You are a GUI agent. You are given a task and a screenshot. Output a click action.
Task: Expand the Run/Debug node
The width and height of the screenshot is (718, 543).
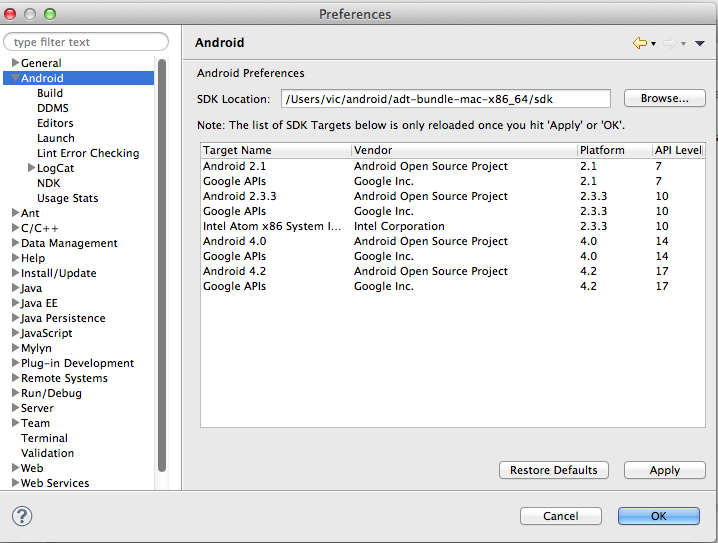tap(15, 392)
